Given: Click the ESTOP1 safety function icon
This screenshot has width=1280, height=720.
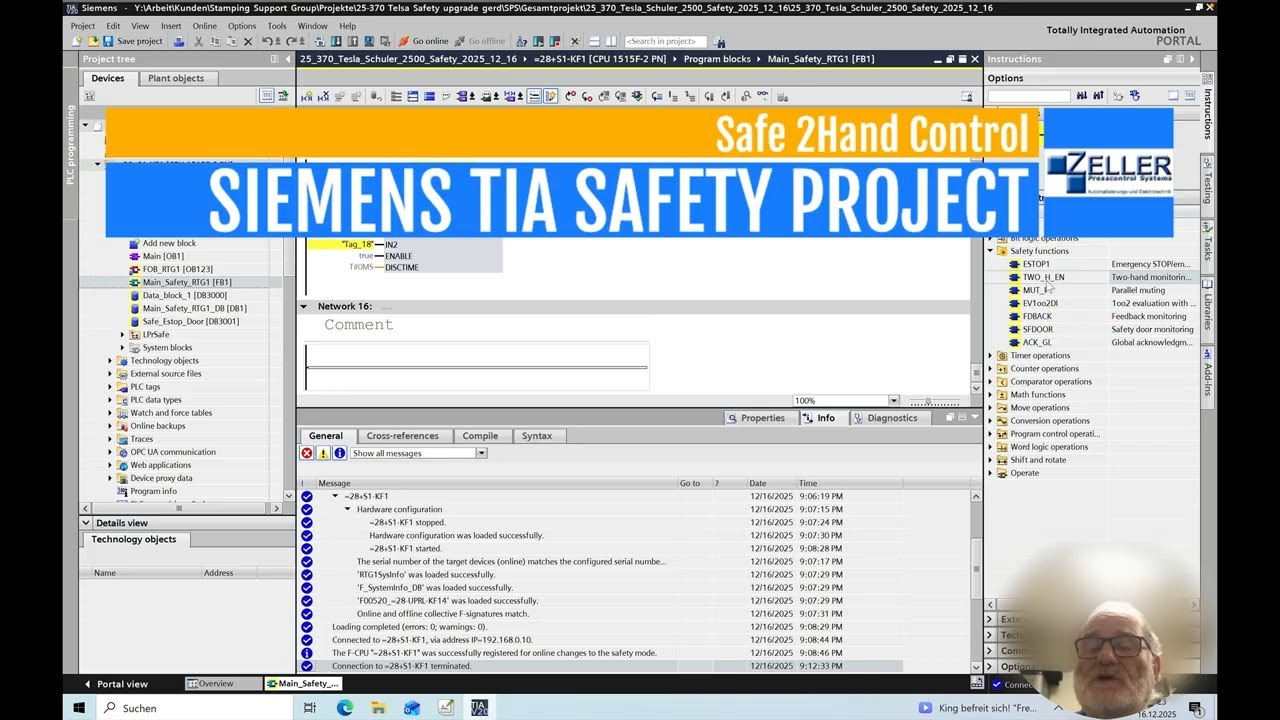Looking at the screenshot, I should coord(1016,264).
